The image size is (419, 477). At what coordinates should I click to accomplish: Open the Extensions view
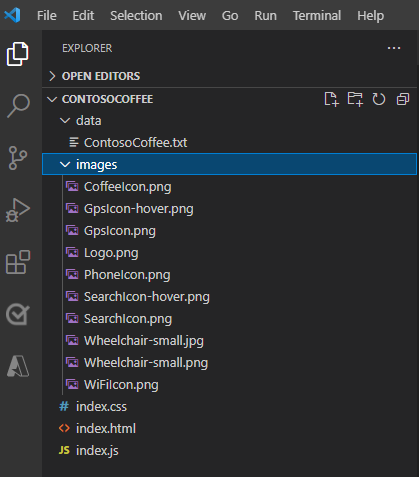18,262
